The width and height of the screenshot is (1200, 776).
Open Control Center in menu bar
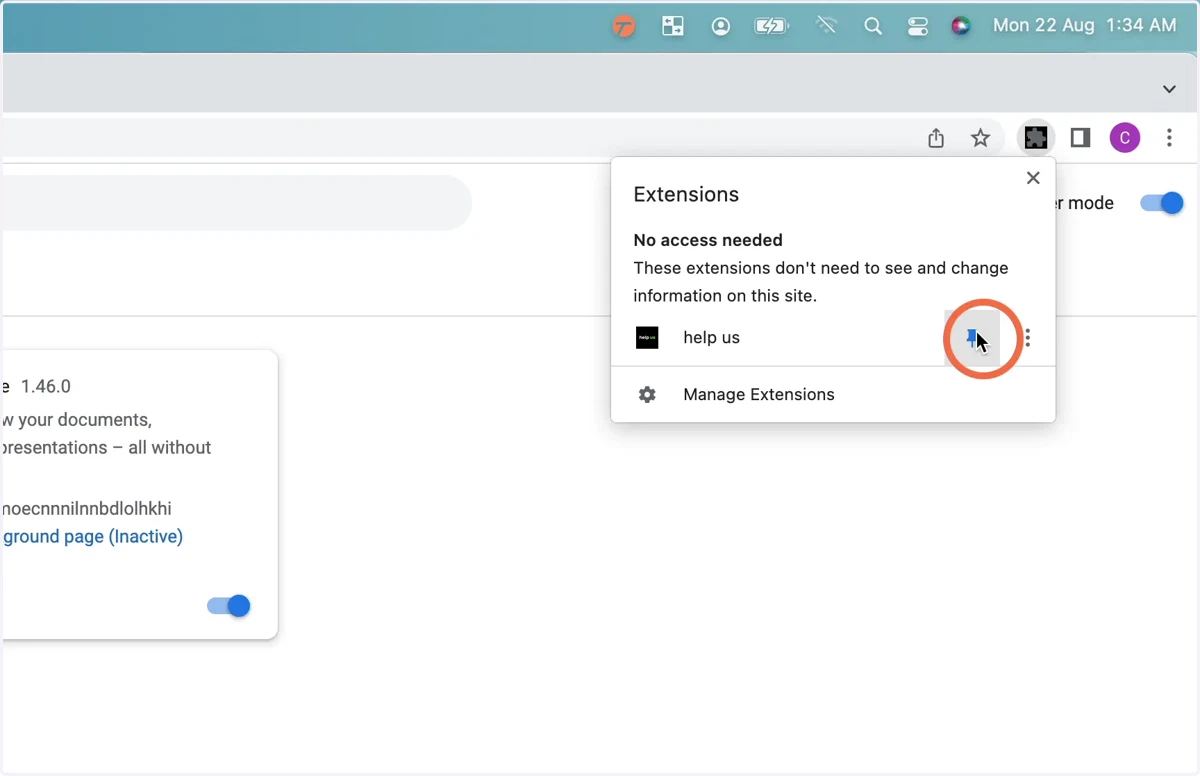coord(918,26)
